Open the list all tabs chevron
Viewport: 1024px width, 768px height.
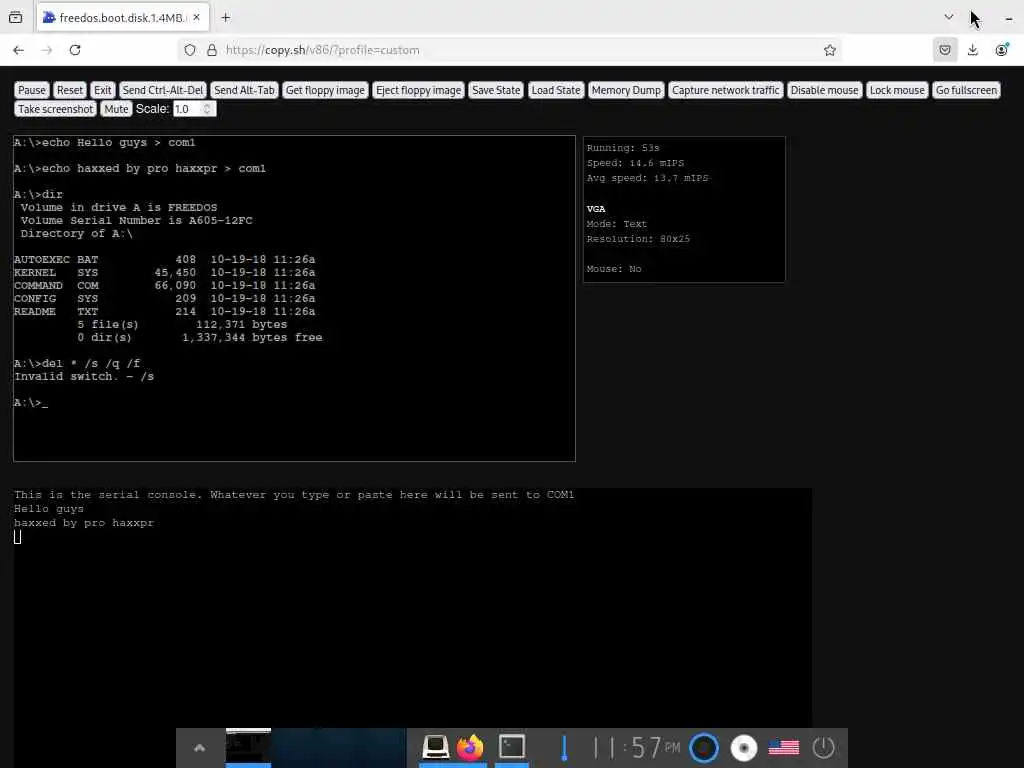(949, 18)
